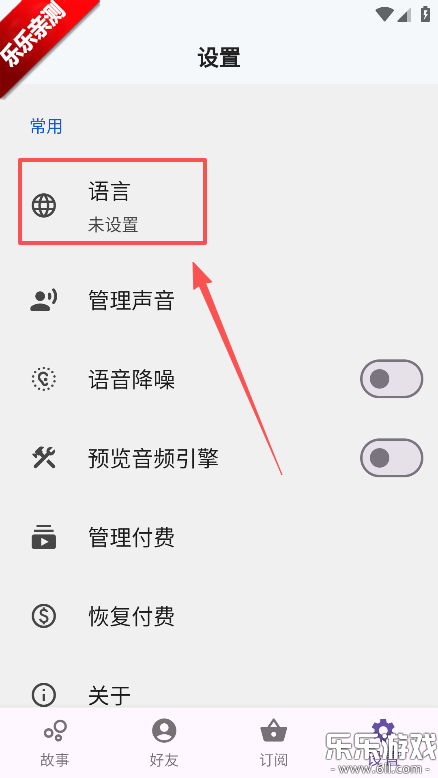
Task: Tap the info icon beside 关于
Action: click(x=44, y=695)
